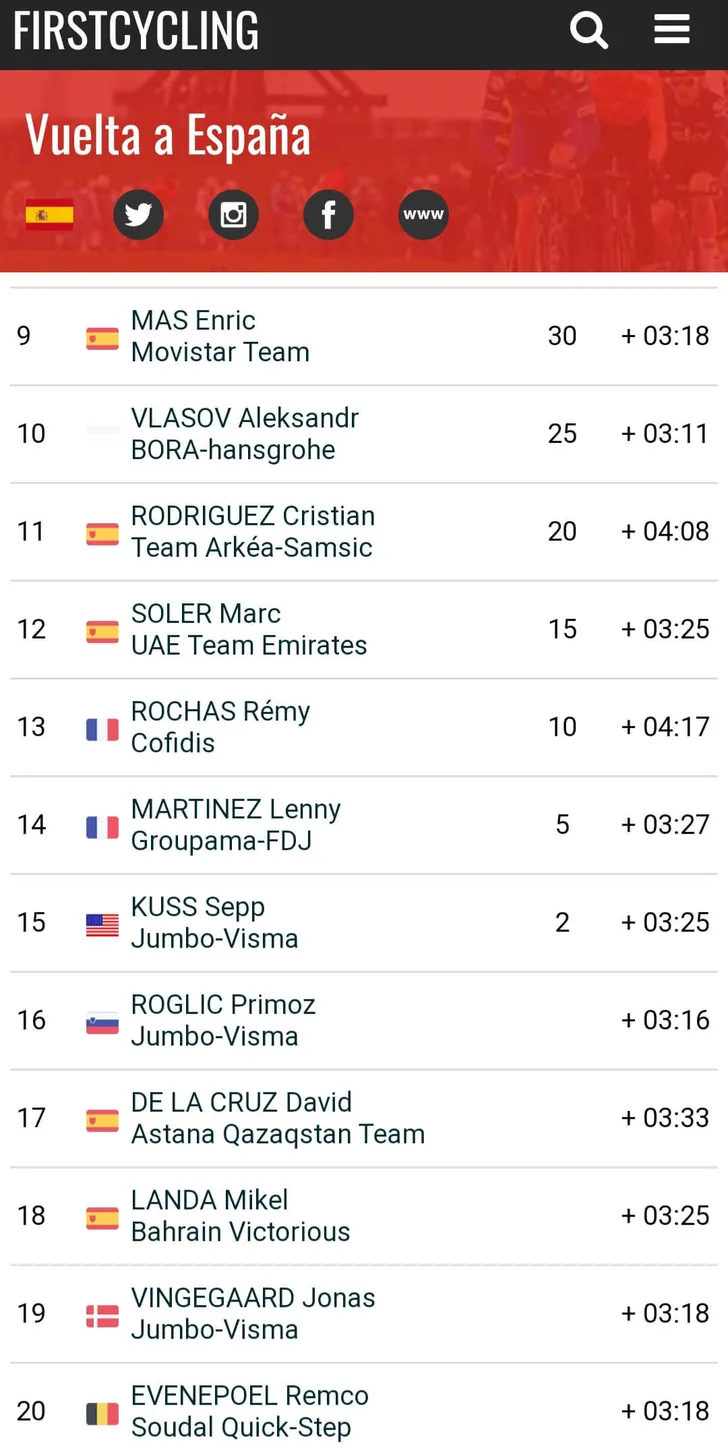Open team BORA-hansgrohe
The image size is (728, 1454).
click(x=233, y=450)
